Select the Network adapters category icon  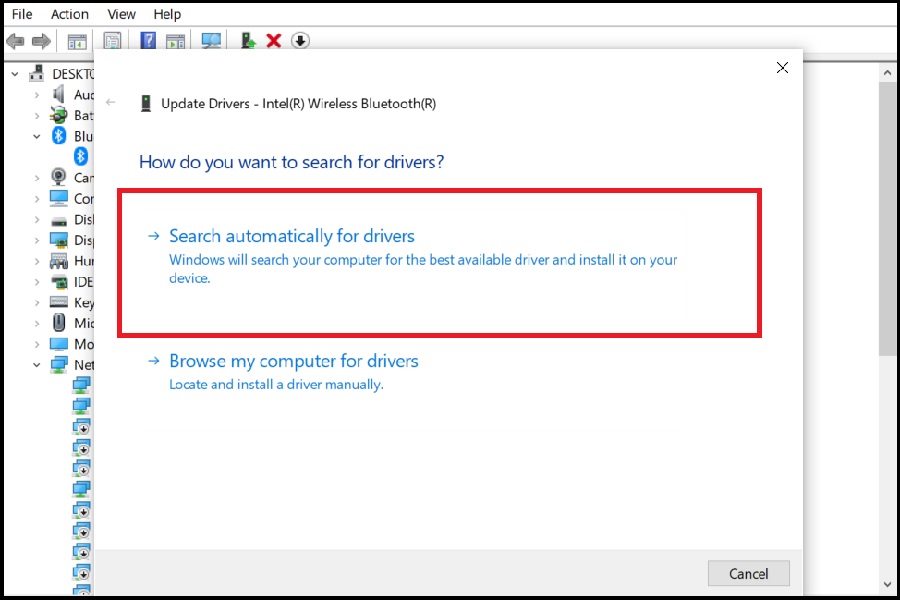coord(59,365)
